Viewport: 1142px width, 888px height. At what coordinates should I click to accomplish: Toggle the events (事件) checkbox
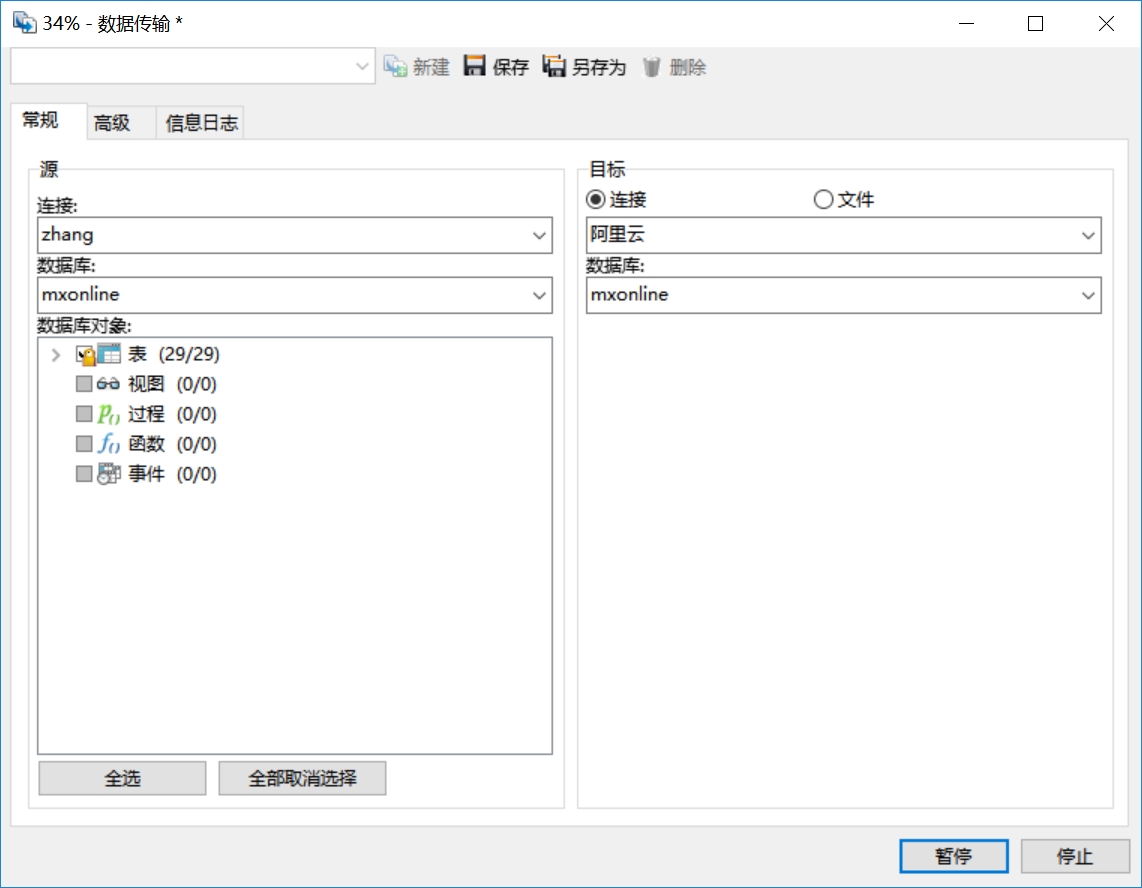click(84, 474)
